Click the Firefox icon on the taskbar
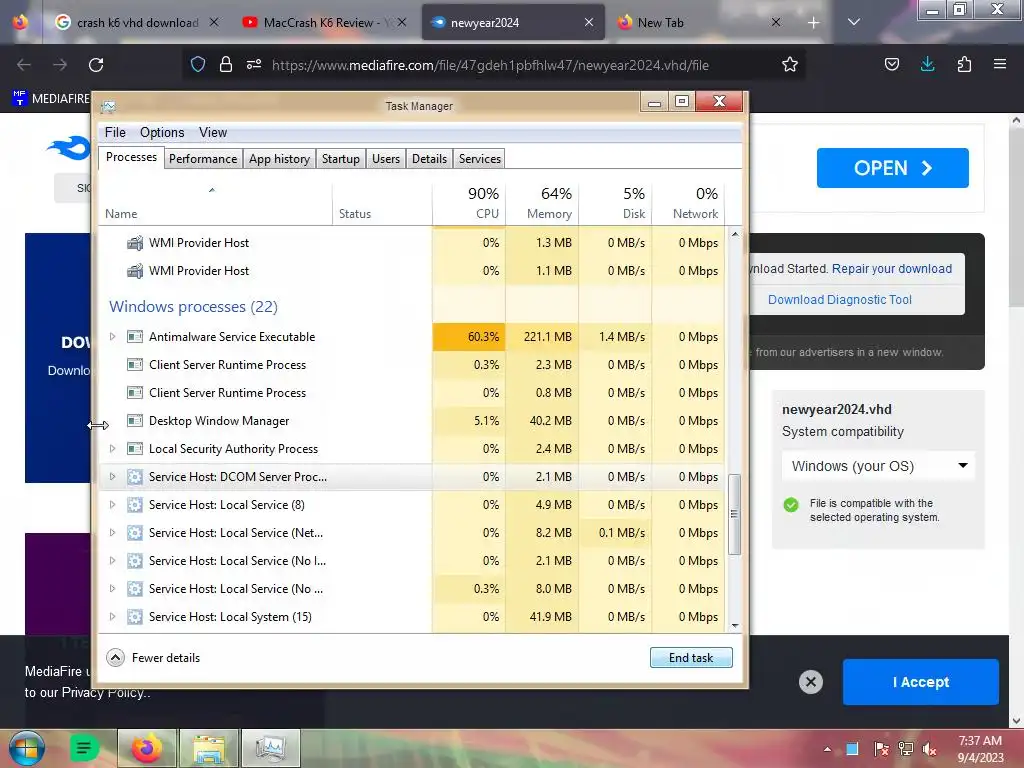This screenshot has height=768, width=1024. tap(147, 748)
